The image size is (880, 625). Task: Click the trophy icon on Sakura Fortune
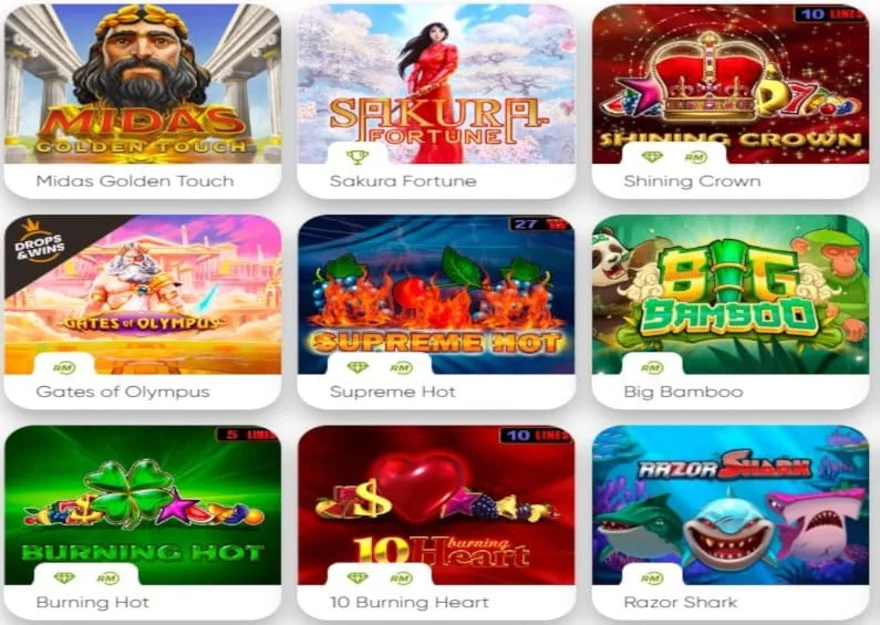pos(357,157)
